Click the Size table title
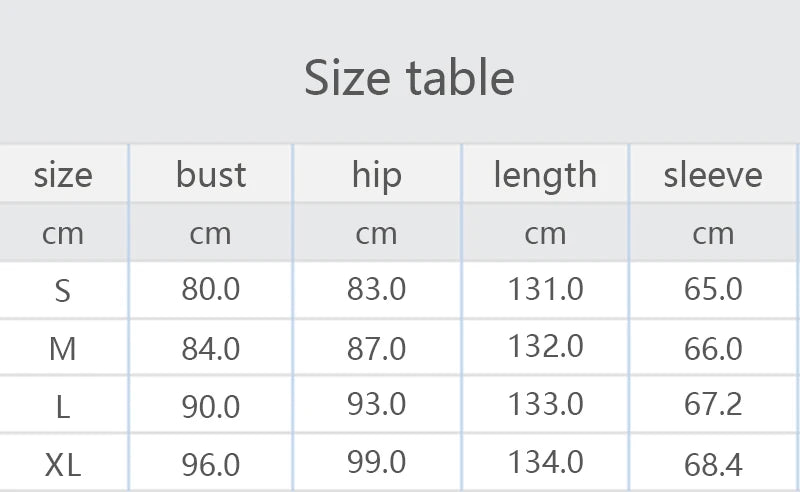The height and width of the screenshot is (492, 800). point(409,77)
